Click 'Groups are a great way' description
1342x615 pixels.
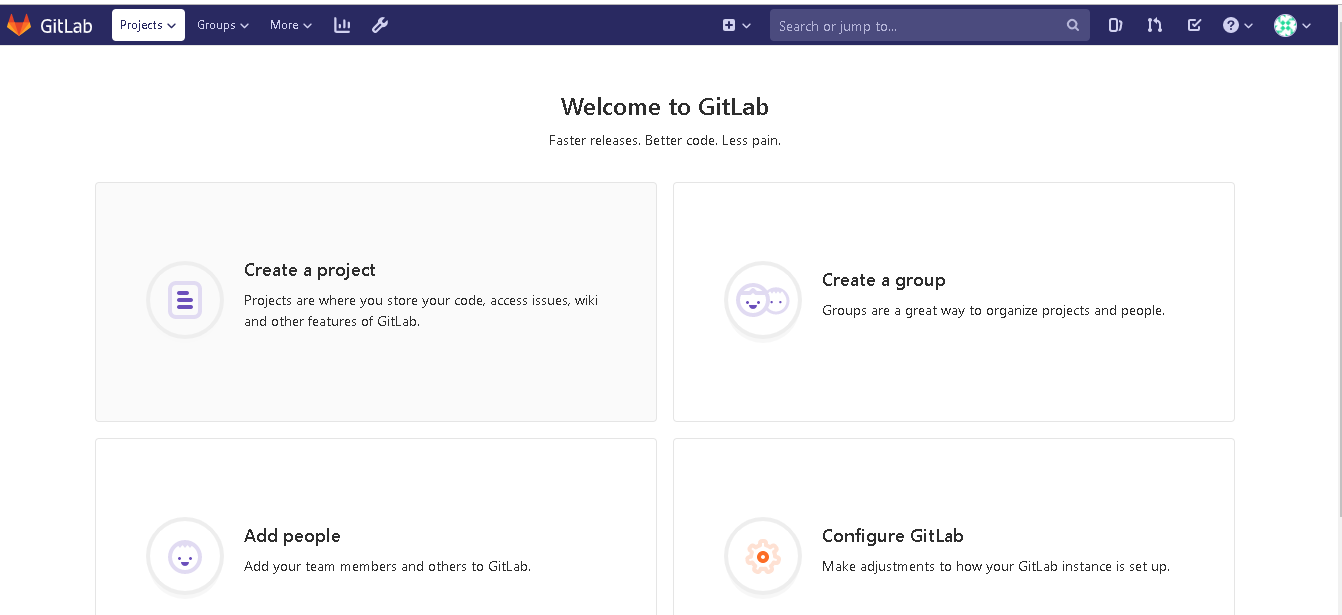pyautogui.click(x=993, y=311)
